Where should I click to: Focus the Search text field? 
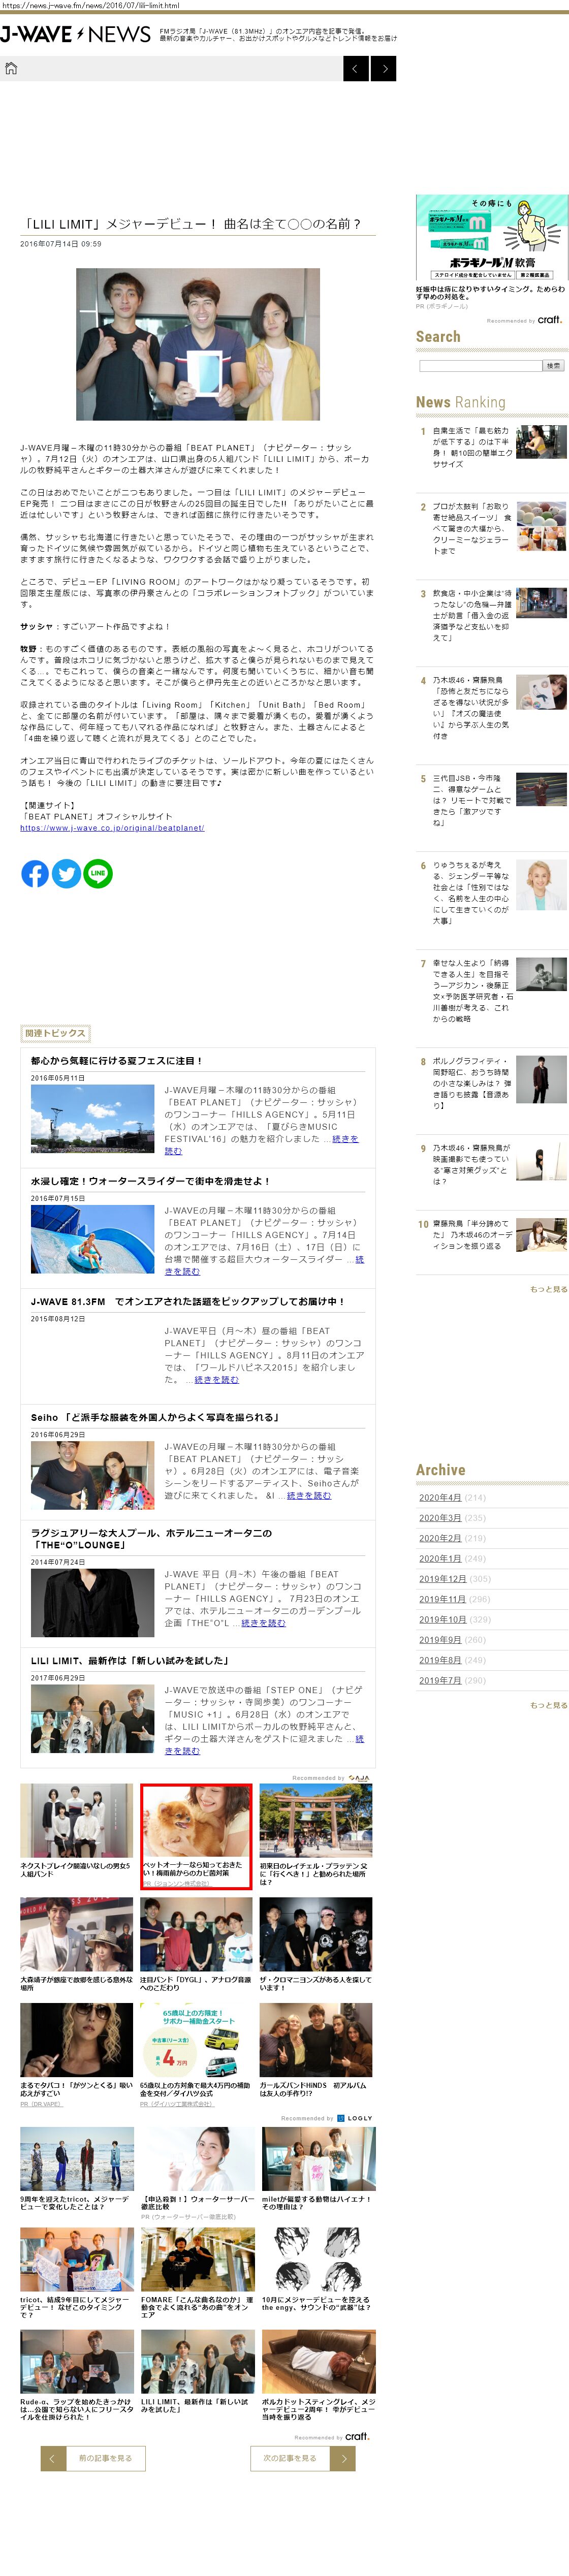tap(480, 366)
